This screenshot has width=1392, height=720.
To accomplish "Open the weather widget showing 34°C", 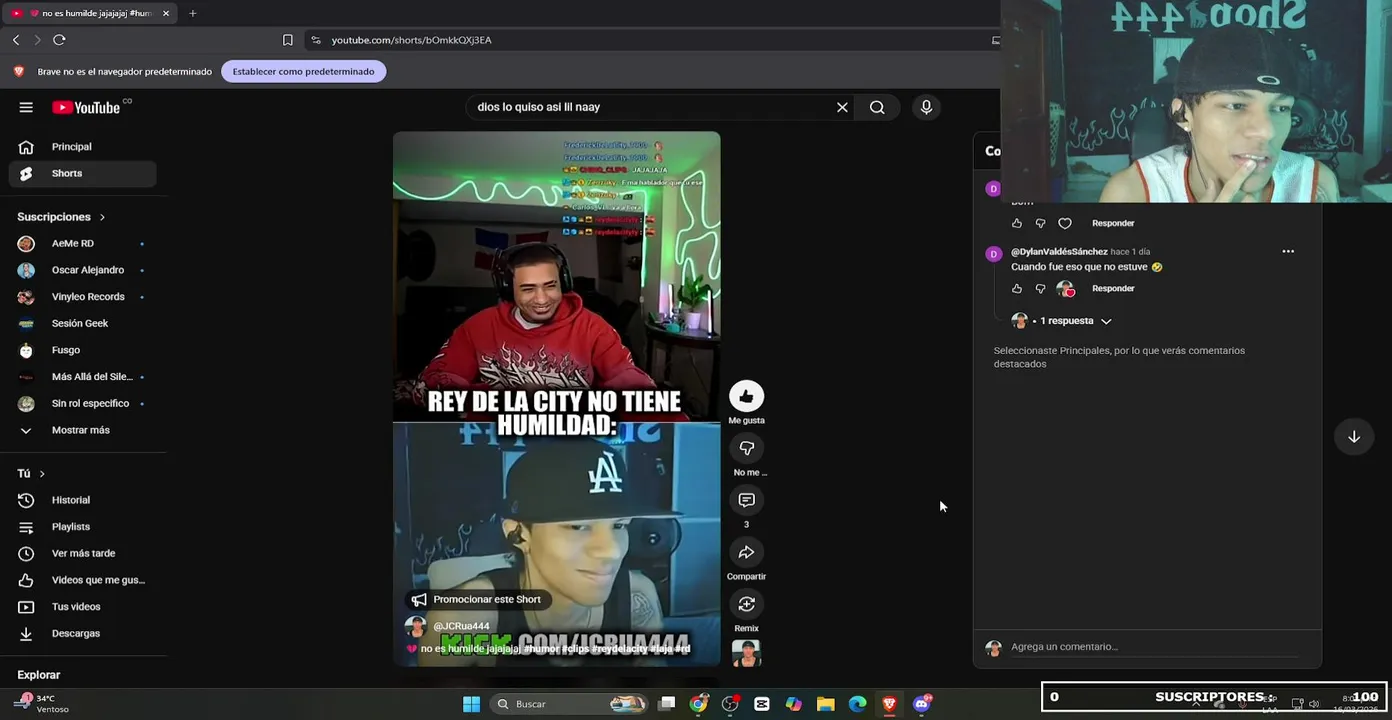I will 42,703.
